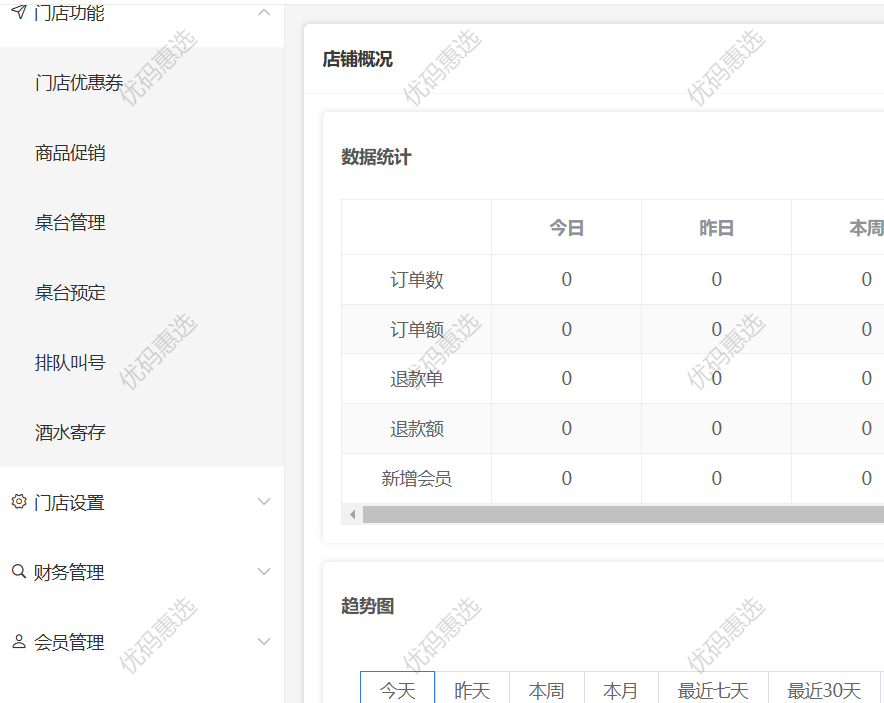The width and height of the screenshot is (884, 703).
Task: Select 排队叫号 in the sidebar
Action: [x=70, y=363]
